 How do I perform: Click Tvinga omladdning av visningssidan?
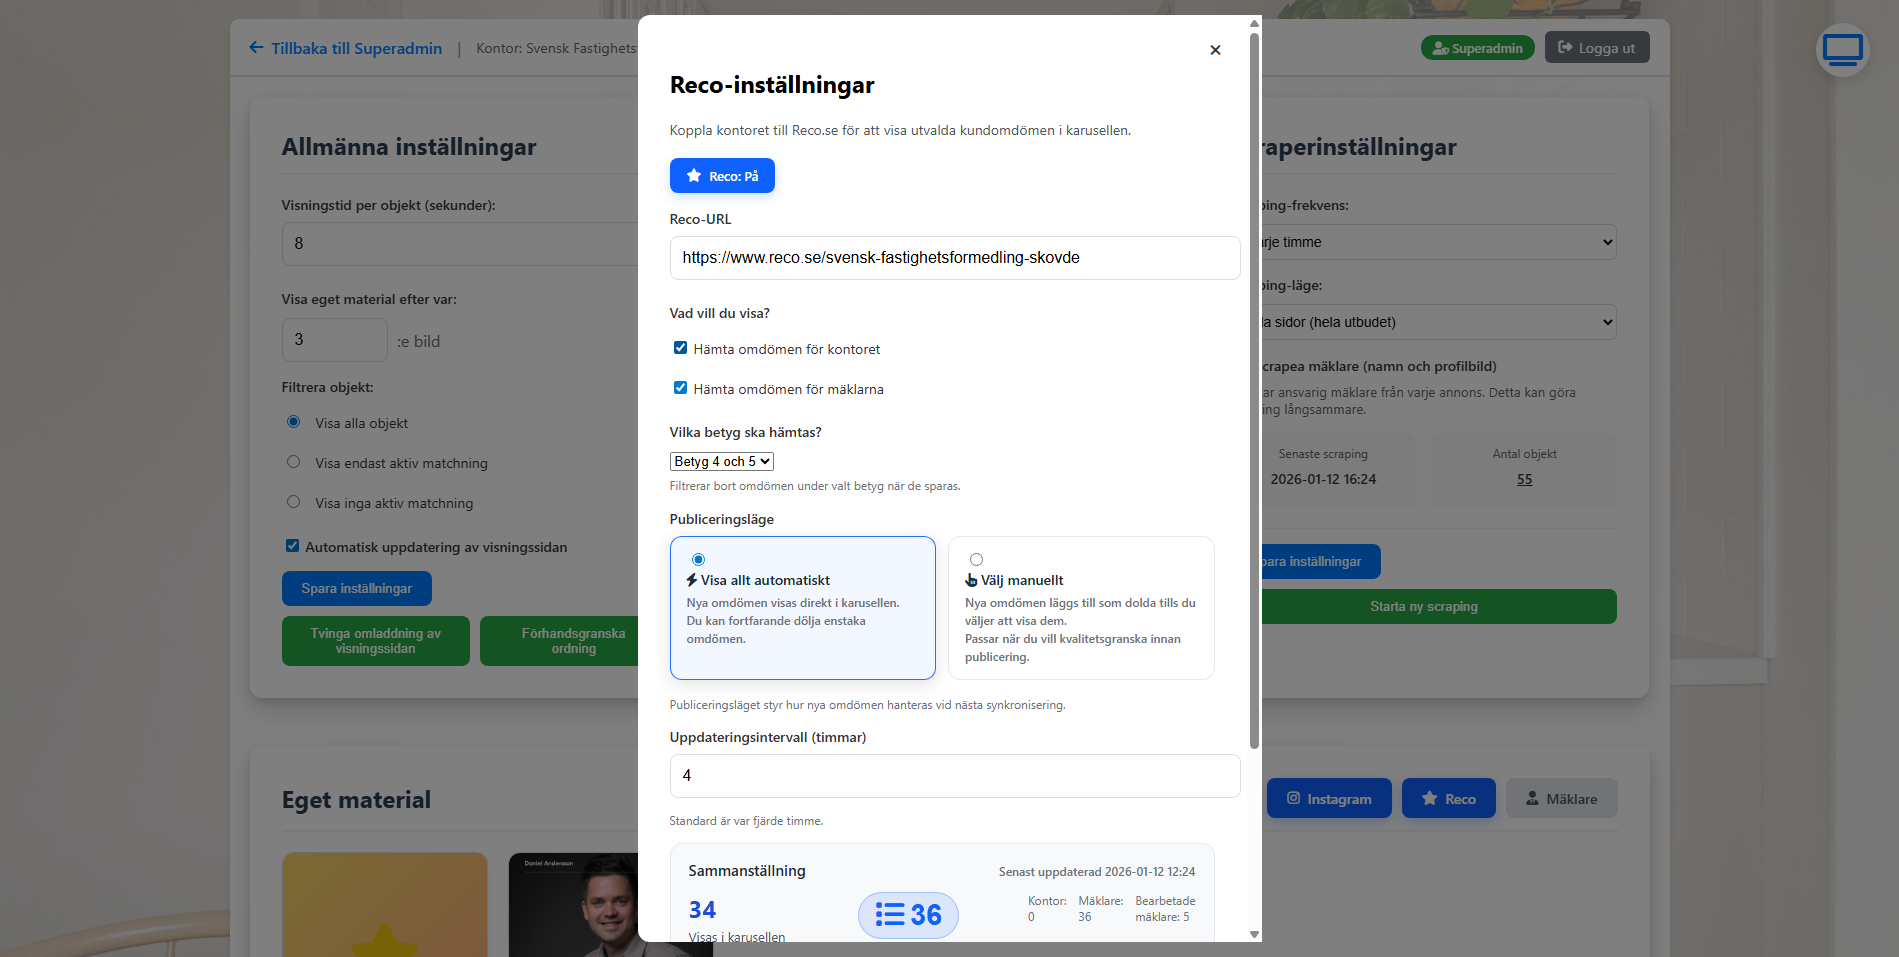[x=376, y=641]
